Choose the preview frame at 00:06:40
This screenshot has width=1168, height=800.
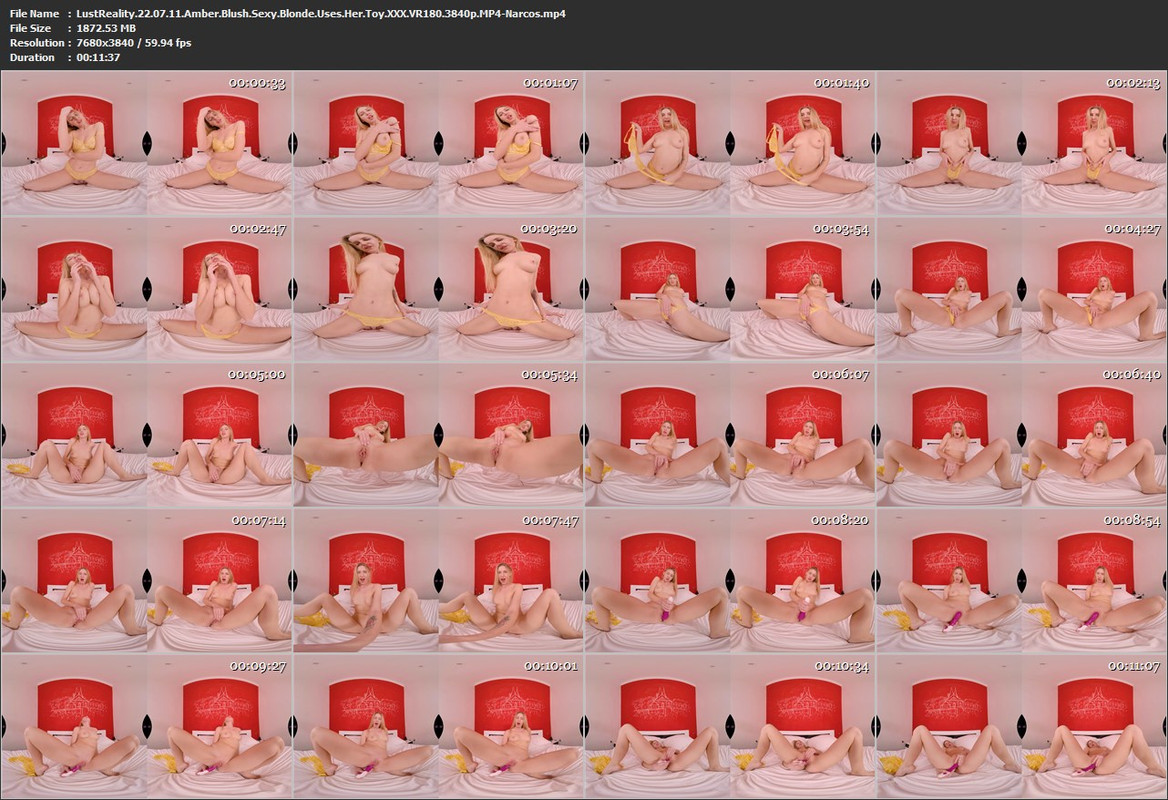pos(1021,436)
